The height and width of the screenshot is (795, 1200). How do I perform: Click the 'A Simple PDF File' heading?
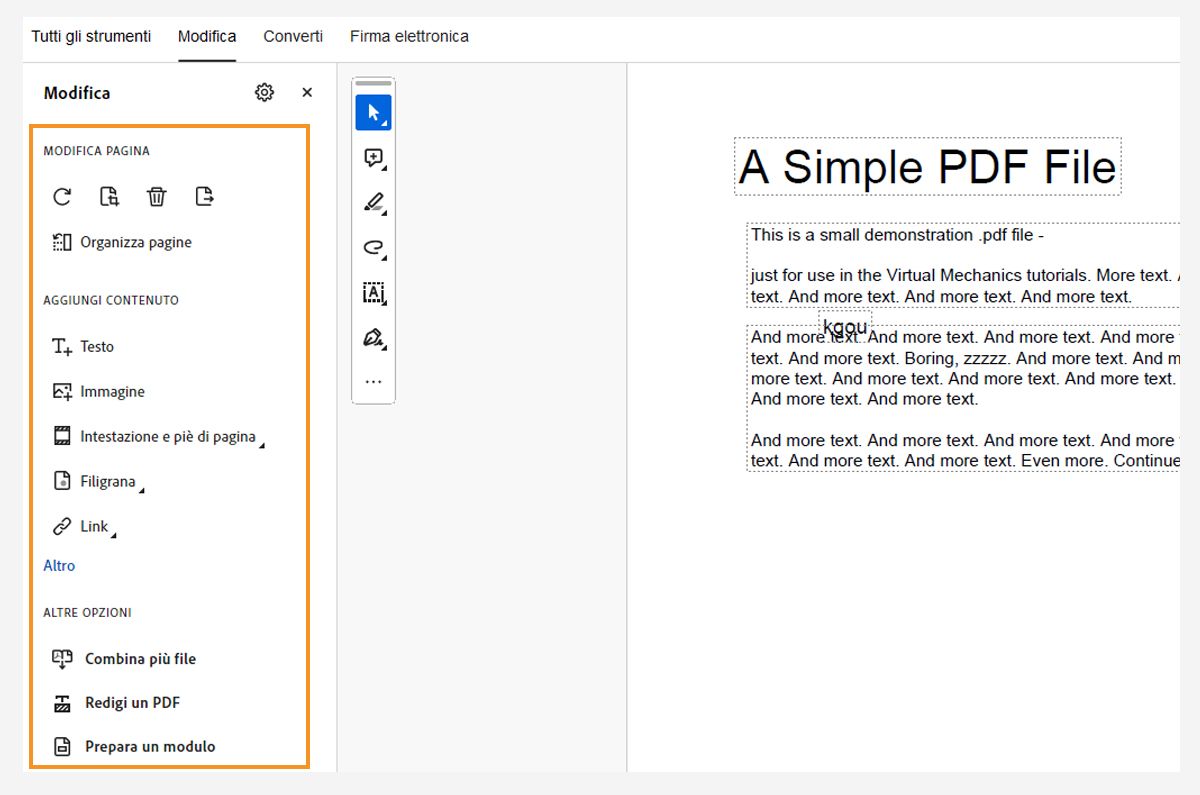(927, 166)
